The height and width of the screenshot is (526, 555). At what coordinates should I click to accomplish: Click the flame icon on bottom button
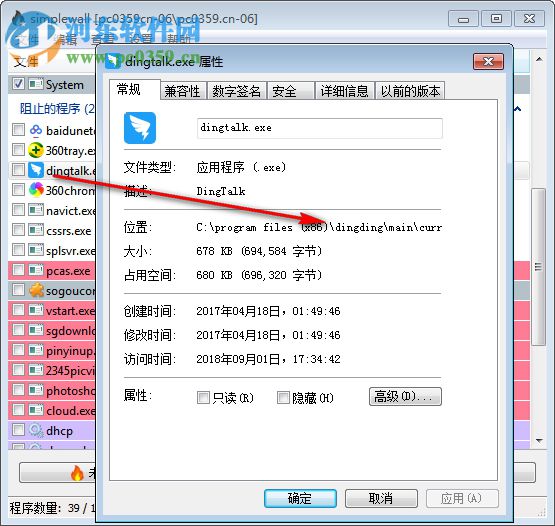(77, 473)
